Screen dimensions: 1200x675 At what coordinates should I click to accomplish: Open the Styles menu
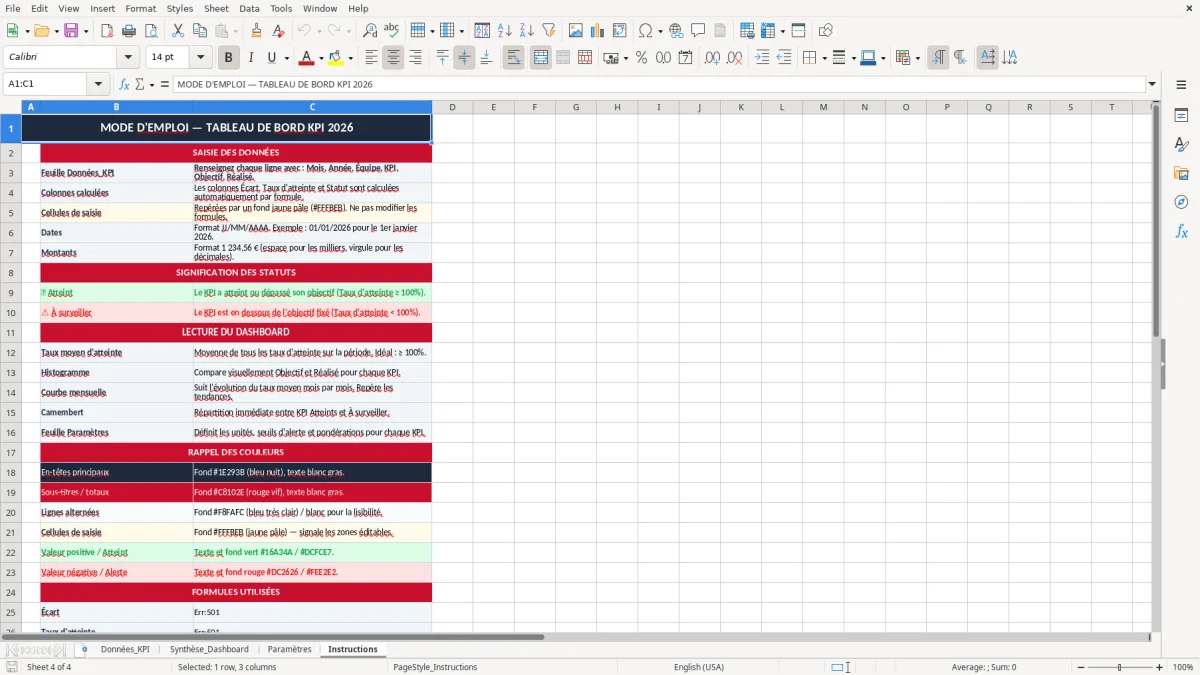pos(180,8)
